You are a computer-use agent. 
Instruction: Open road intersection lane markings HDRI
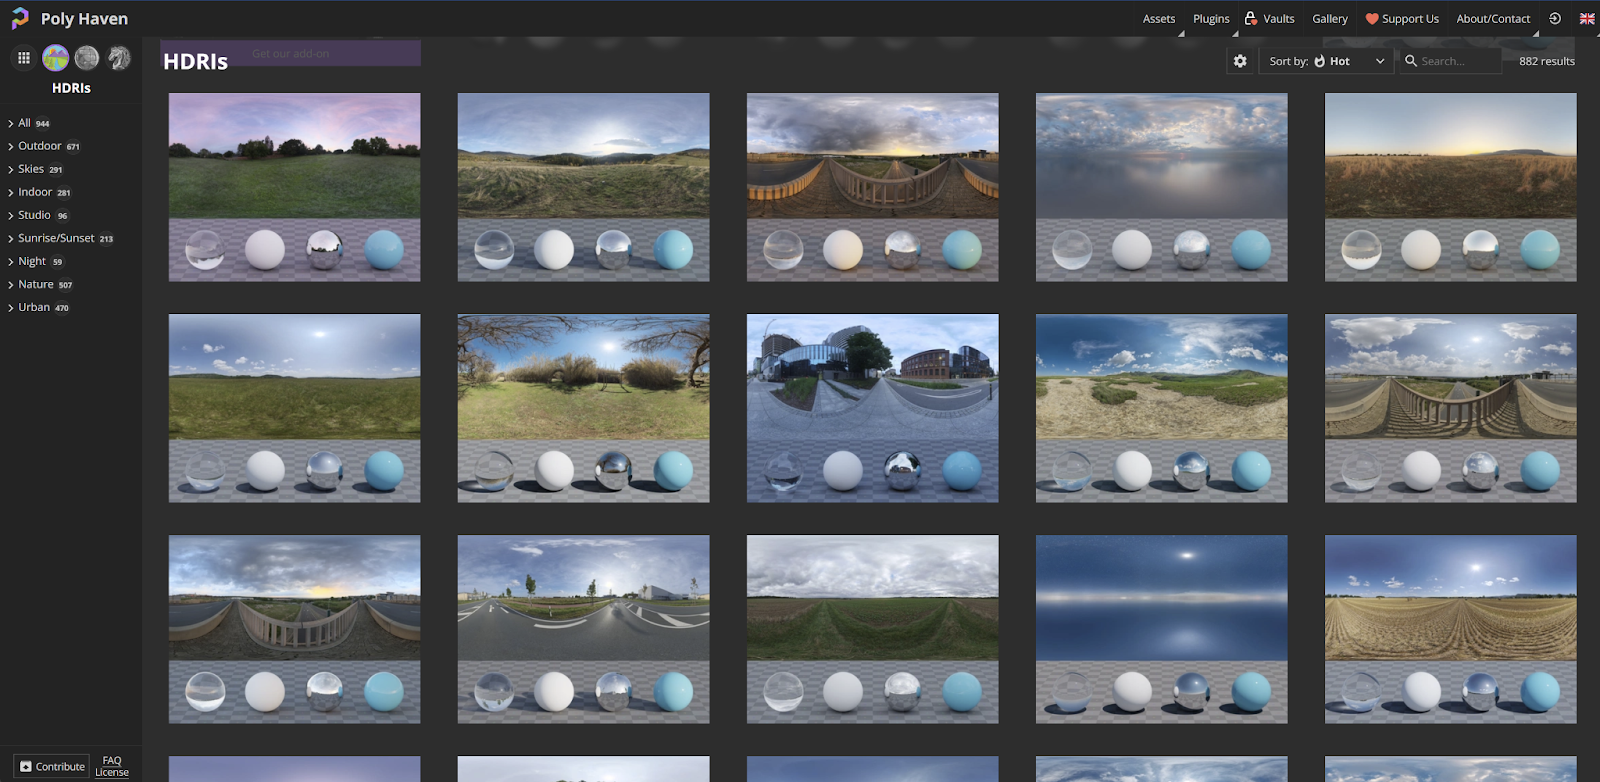pyautogui.click(x=583, y=629)
